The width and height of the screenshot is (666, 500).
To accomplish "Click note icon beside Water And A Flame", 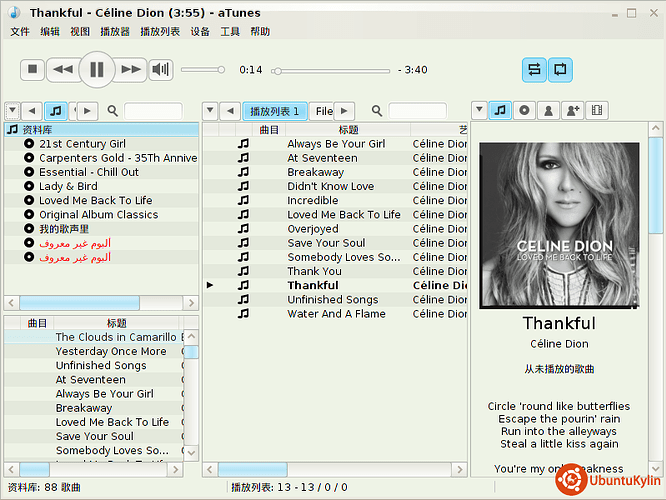I will (x=243, y=314).
